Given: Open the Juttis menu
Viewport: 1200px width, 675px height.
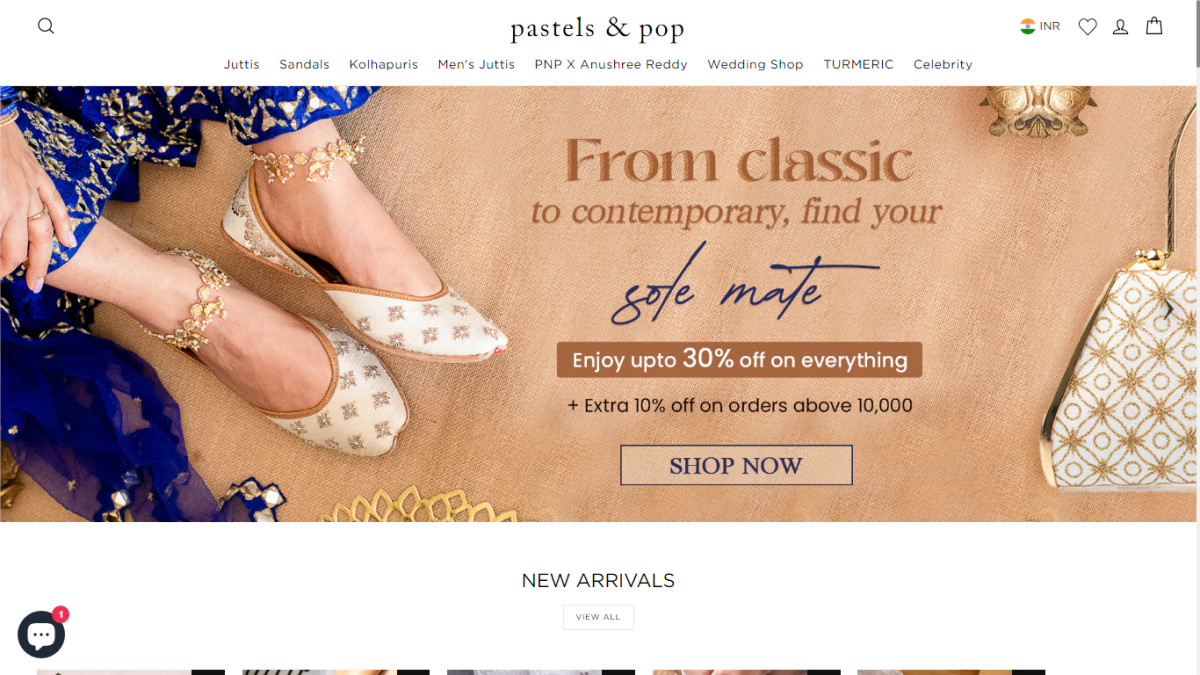Looking at the screenshot, I should 241,64.
